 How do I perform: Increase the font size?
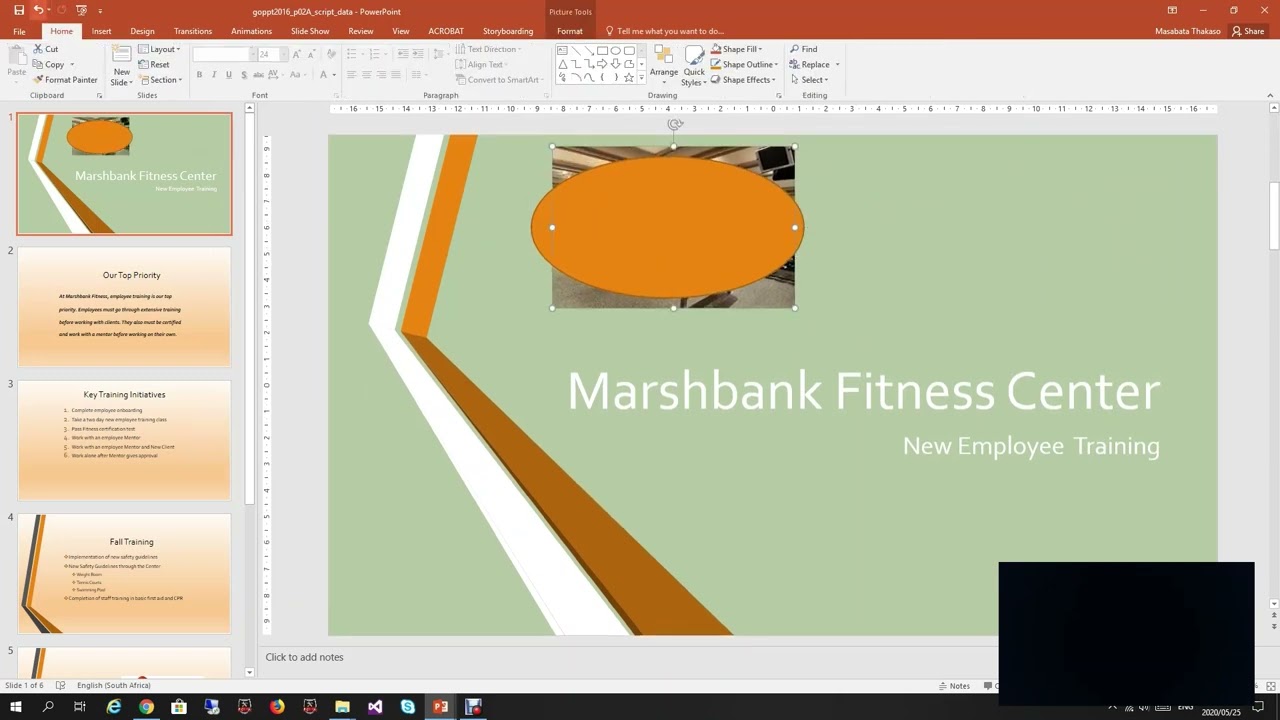tap(297, 54)
